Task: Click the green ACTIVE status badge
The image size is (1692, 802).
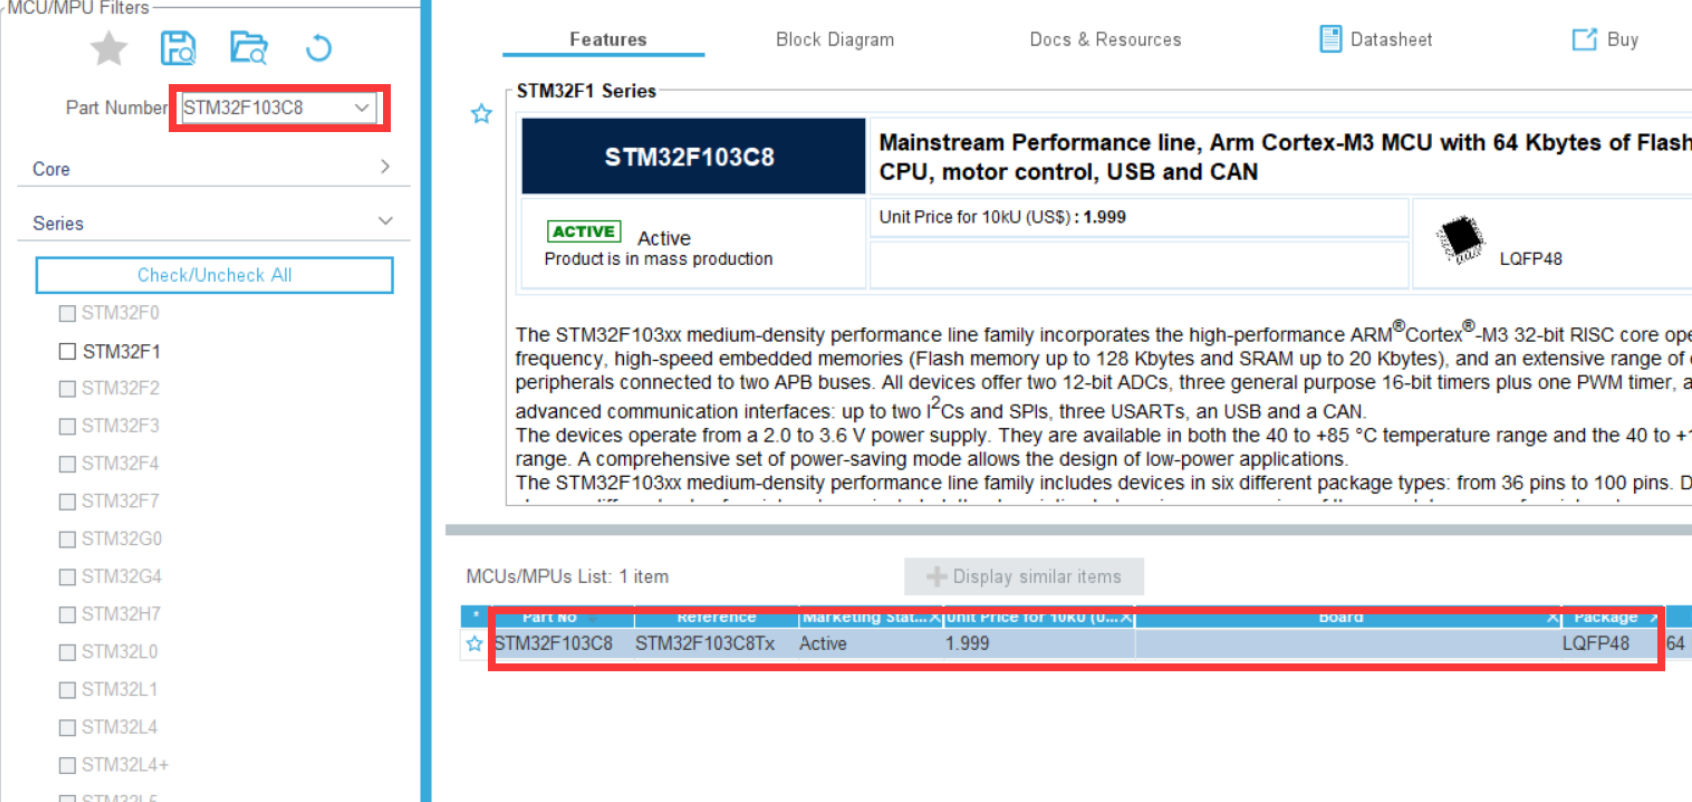Action: pos(584,231)
